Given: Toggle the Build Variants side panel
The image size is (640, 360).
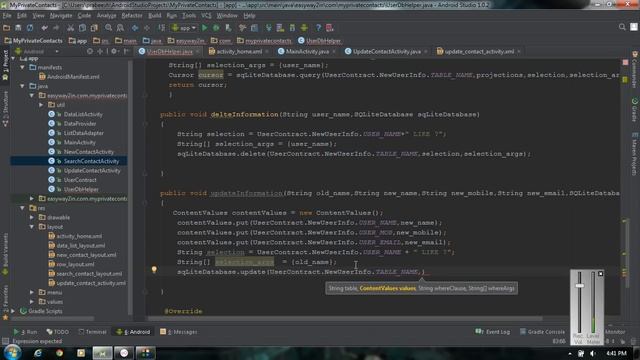Looking at the screenshot, I should [5, 253].
